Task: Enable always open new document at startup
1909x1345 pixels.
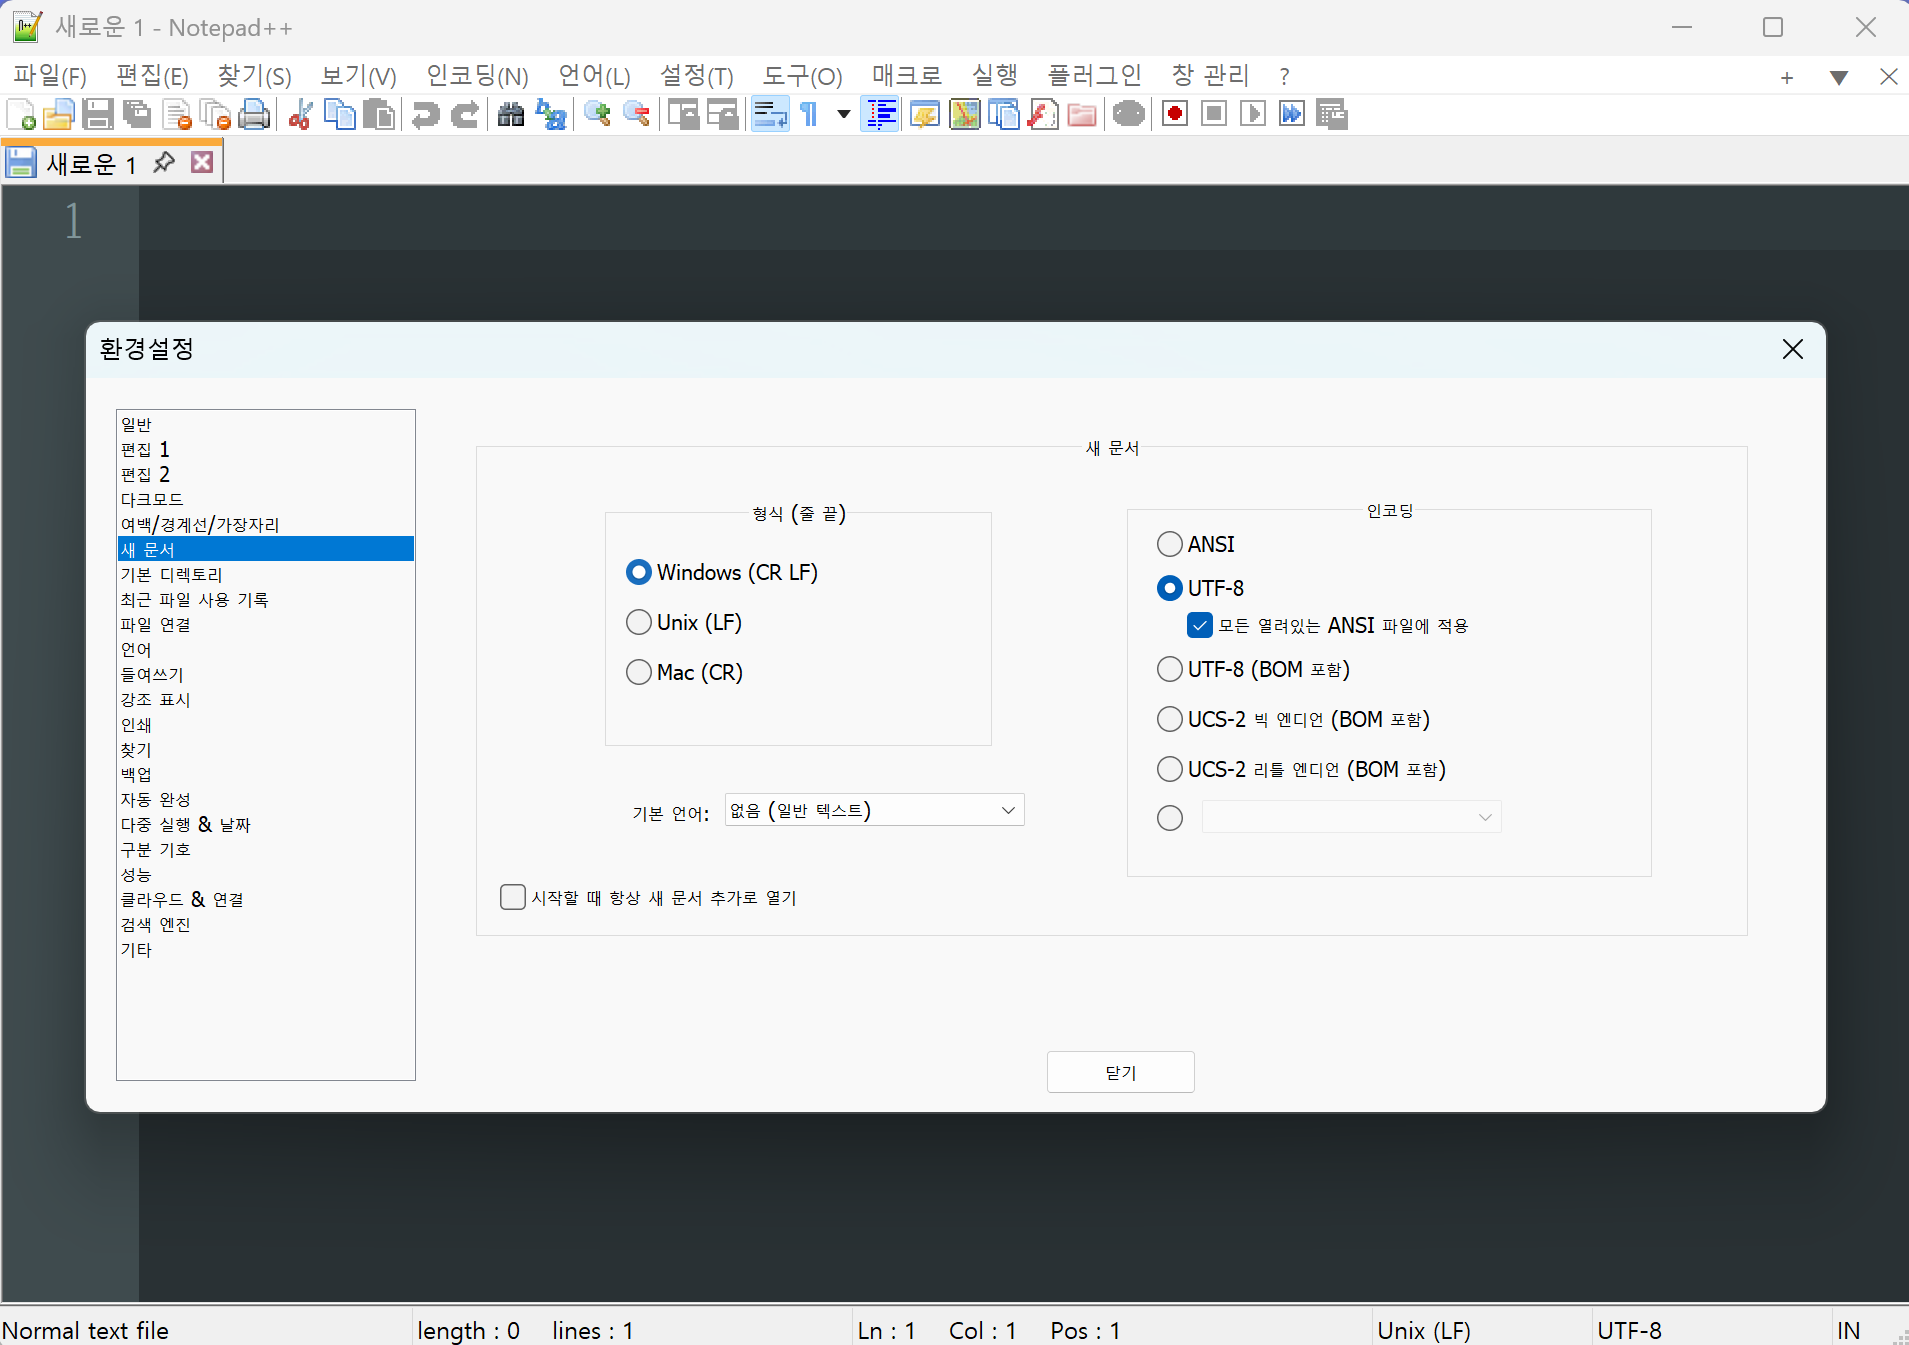Action: coord(513,897)
